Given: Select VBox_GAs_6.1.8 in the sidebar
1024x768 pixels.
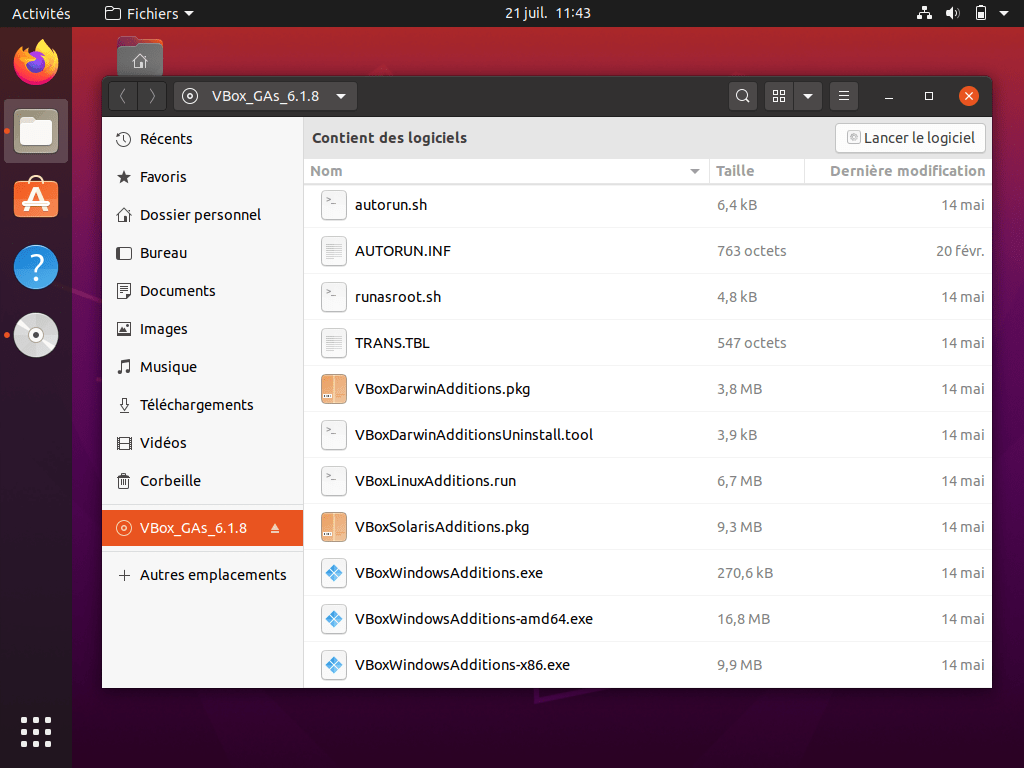Looking at the screenshot, I should (202, 528).
